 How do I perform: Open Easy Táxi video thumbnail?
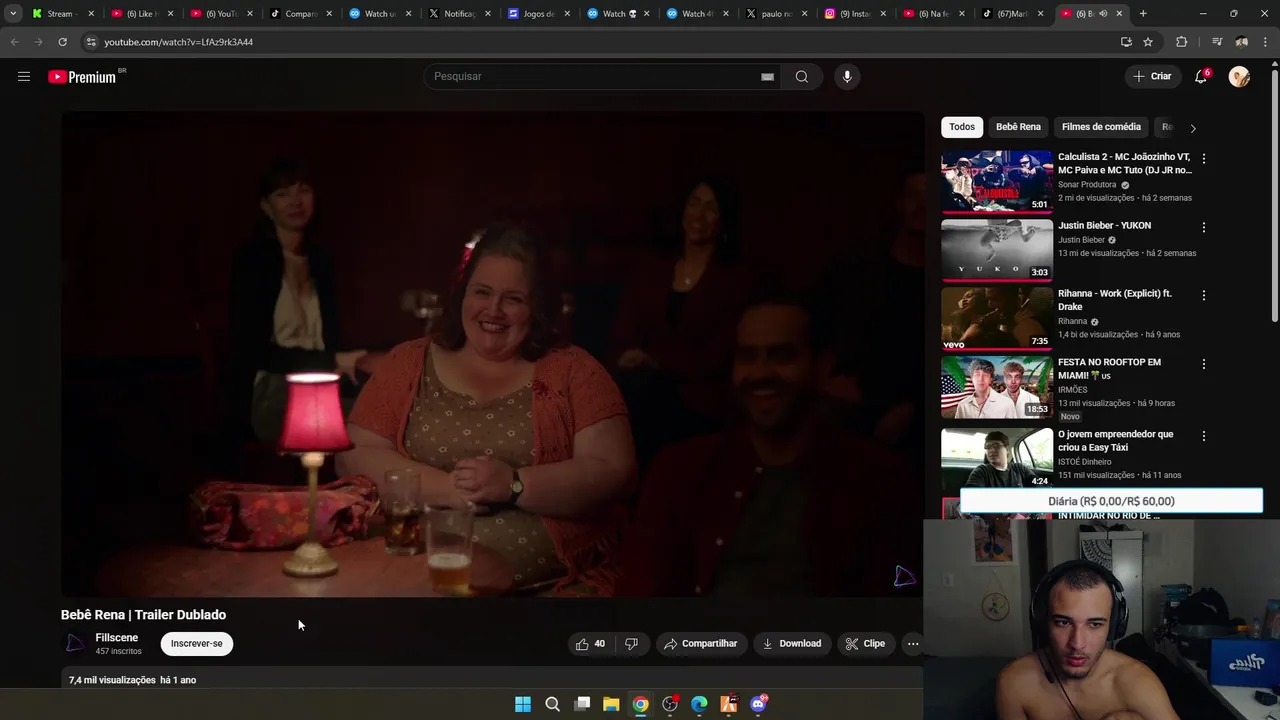click(997, 458)
